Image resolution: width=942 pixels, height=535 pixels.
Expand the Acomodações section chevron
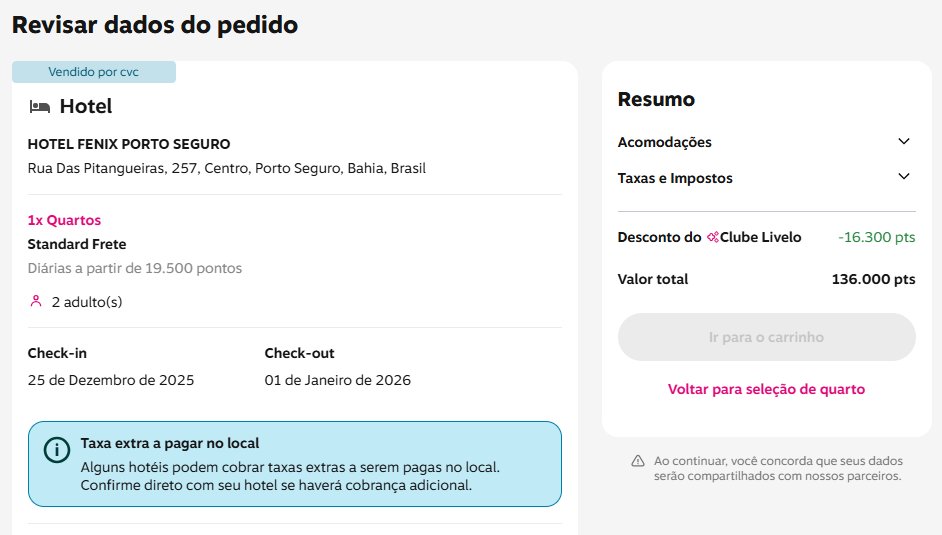click(x=904, y=142)
